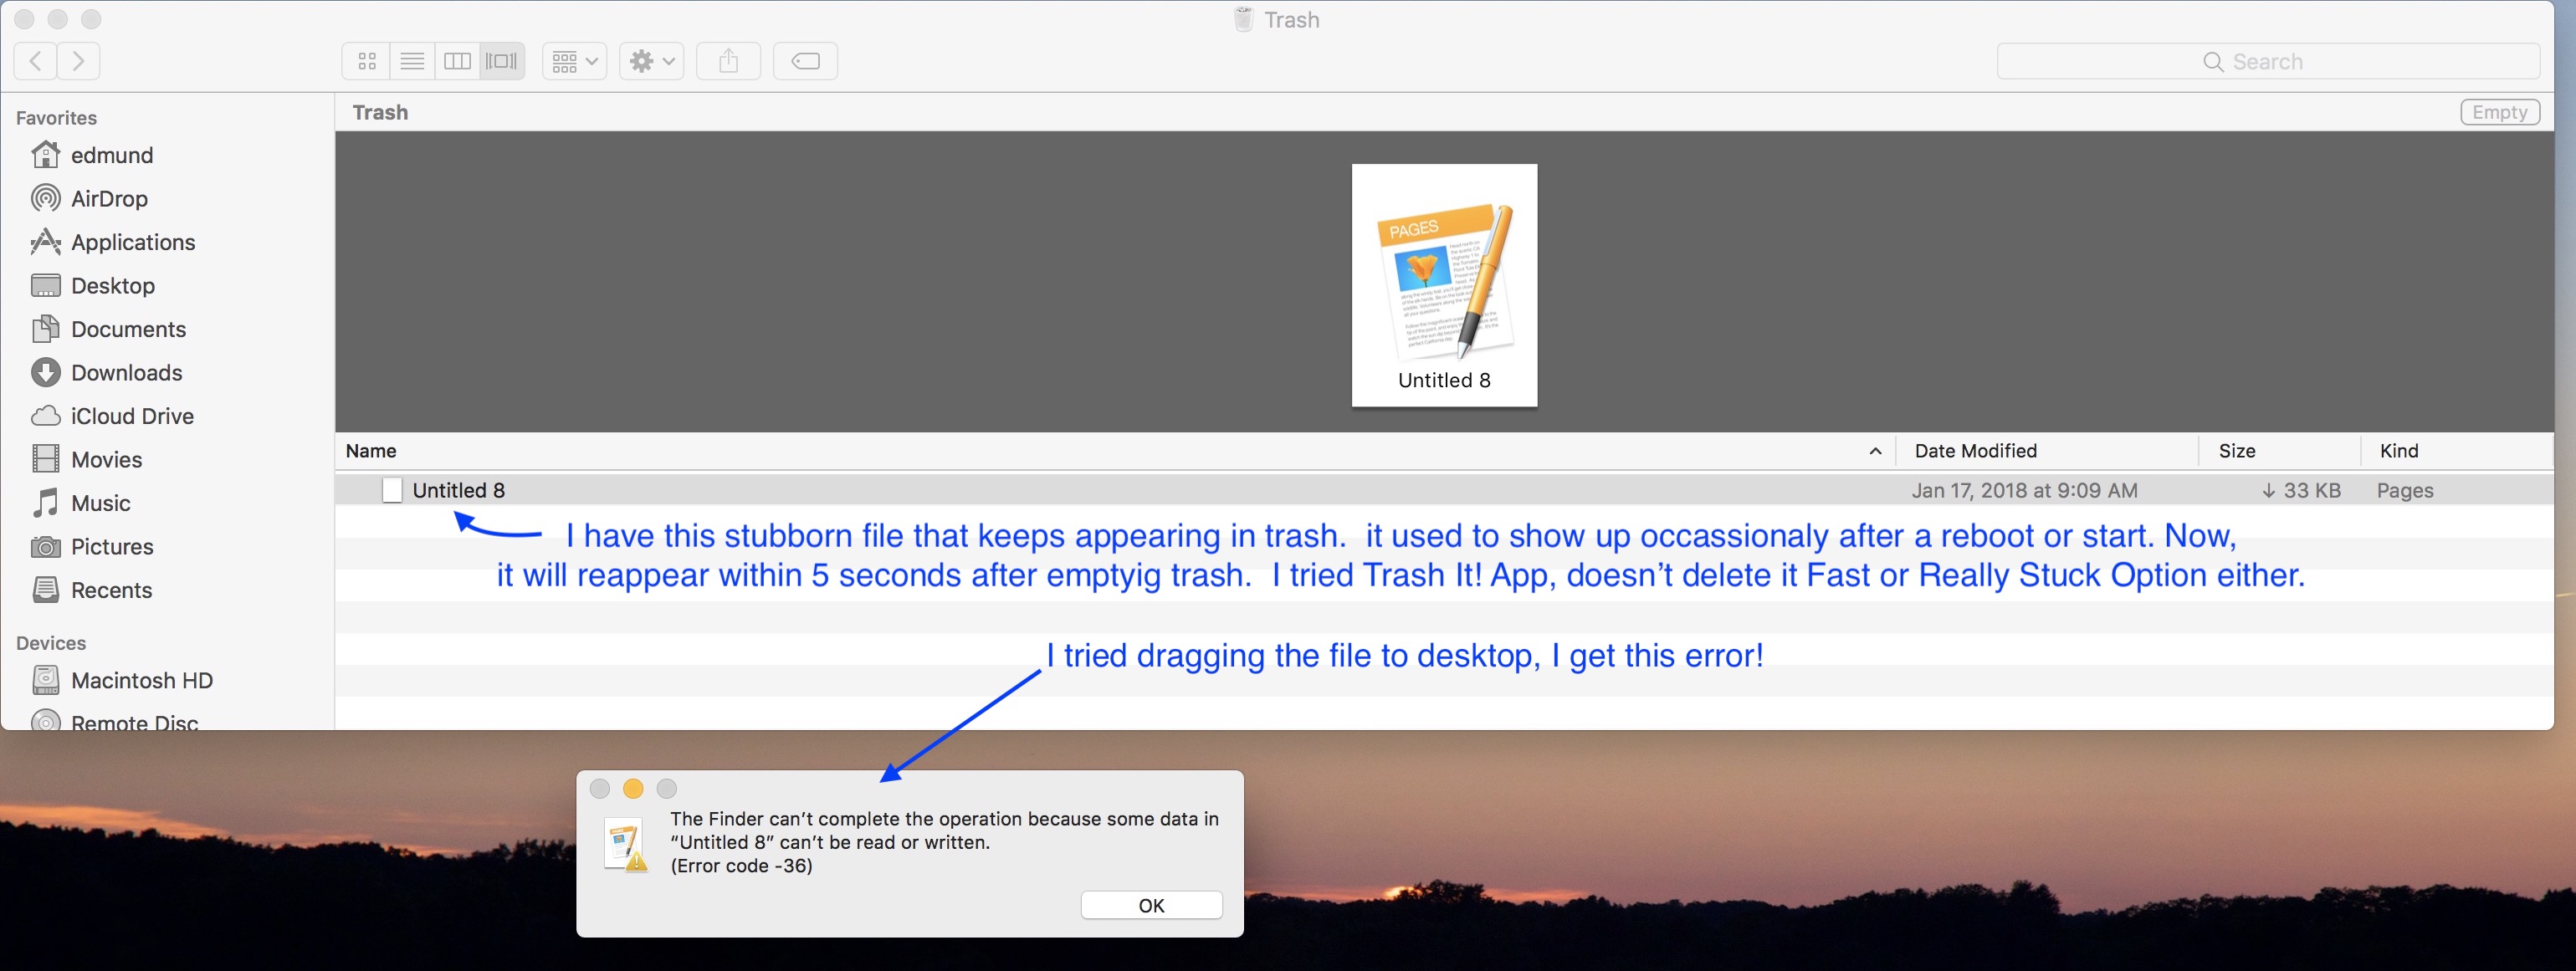The width and height of the screenshot is (2576, 971).
Task: Click the Share toolbar button
Action: [729, 61]
